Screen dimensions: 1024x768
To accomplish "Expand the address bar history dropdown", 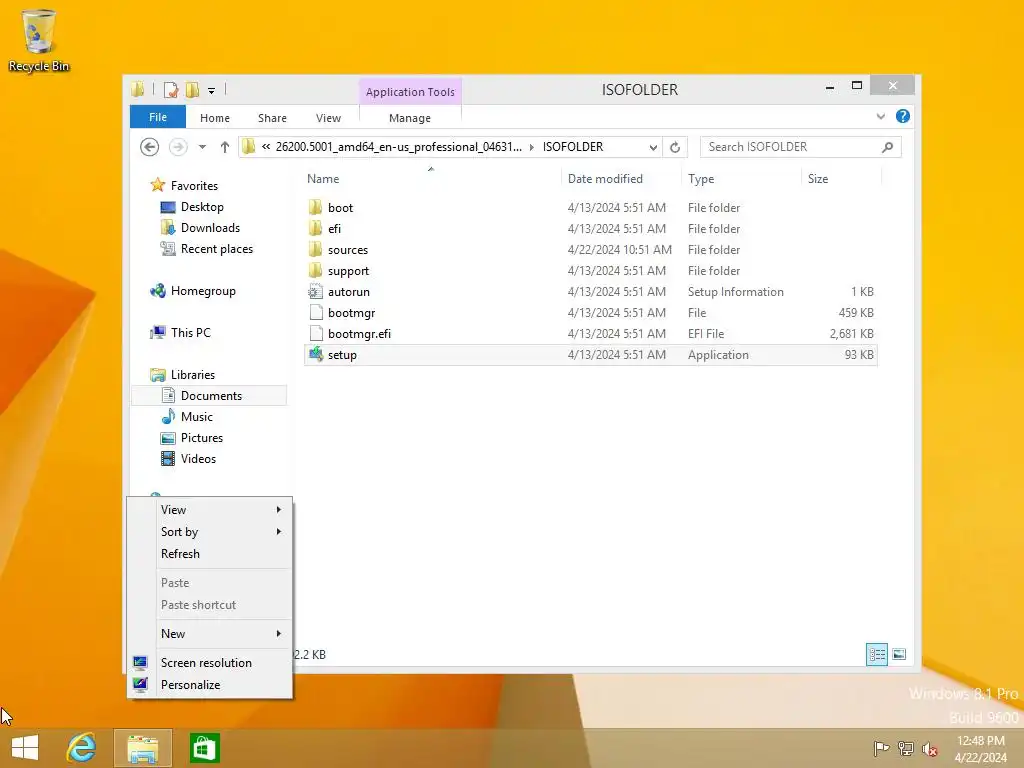I will pos(653,148).
